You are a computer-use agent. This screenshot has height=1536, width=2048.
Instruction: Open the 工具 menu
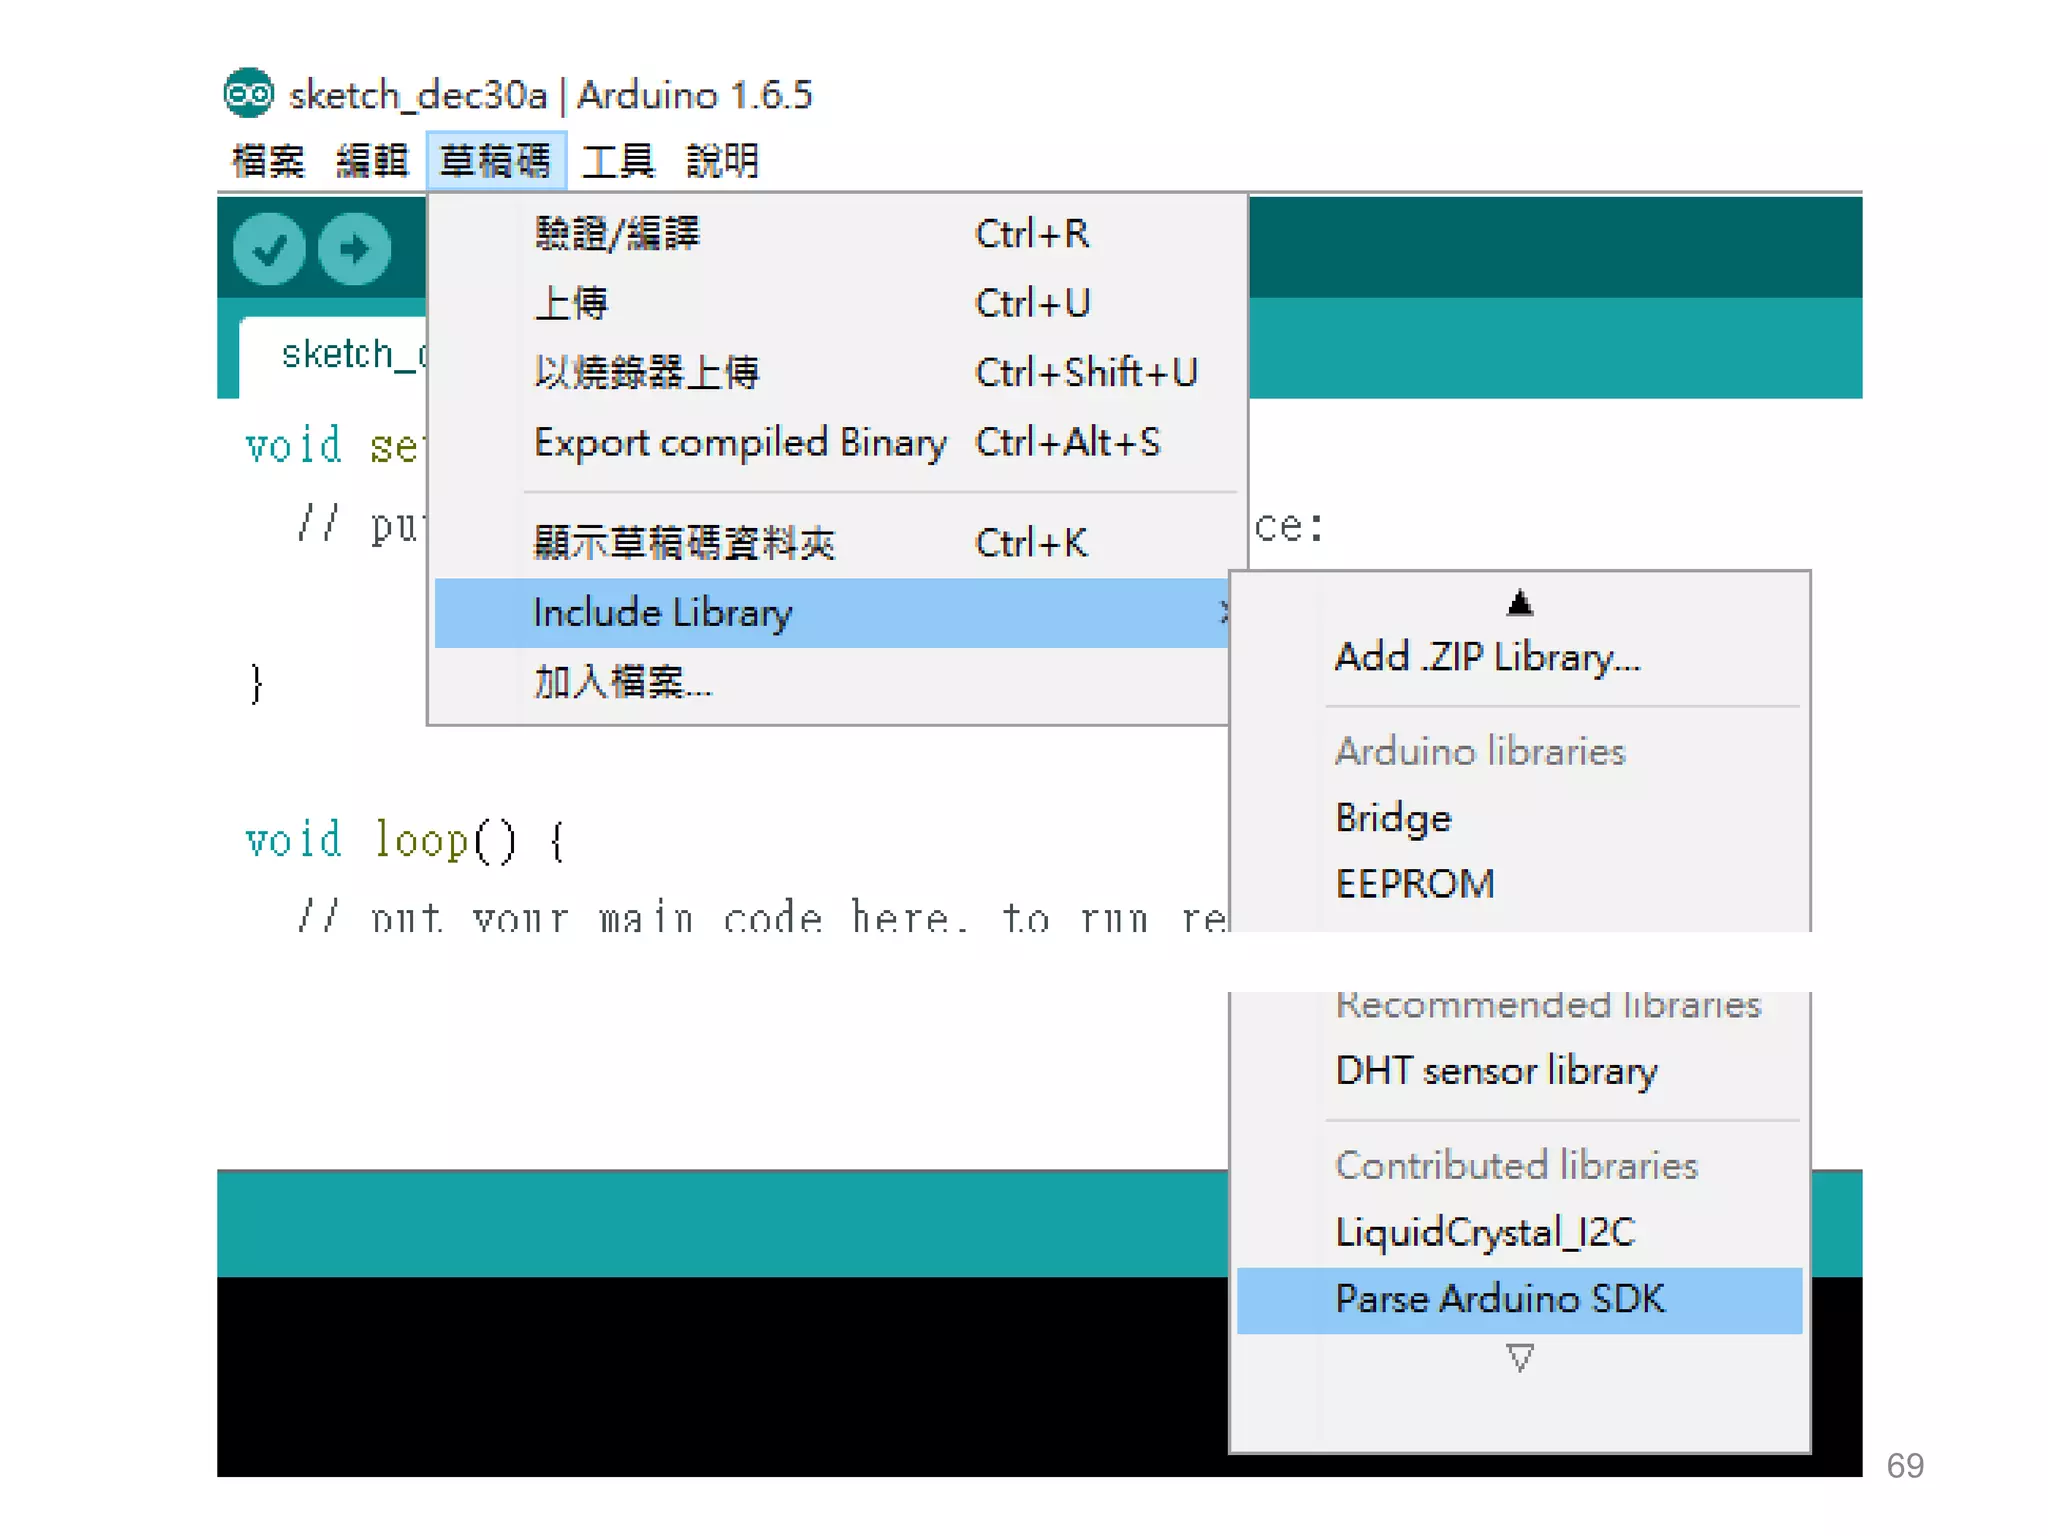point(618,161)
